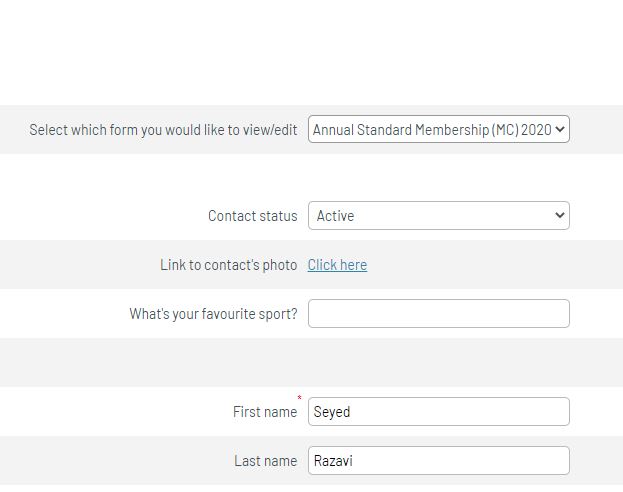623x492 pixels.
Task: Click the red required asterisk by First name
Action: [300, 397]
